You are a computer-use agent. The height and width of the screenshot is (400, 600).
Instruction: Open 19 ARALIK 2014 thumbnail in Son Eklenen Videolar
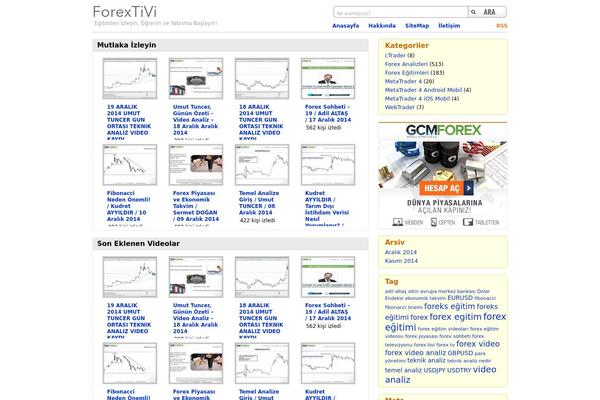130,277
